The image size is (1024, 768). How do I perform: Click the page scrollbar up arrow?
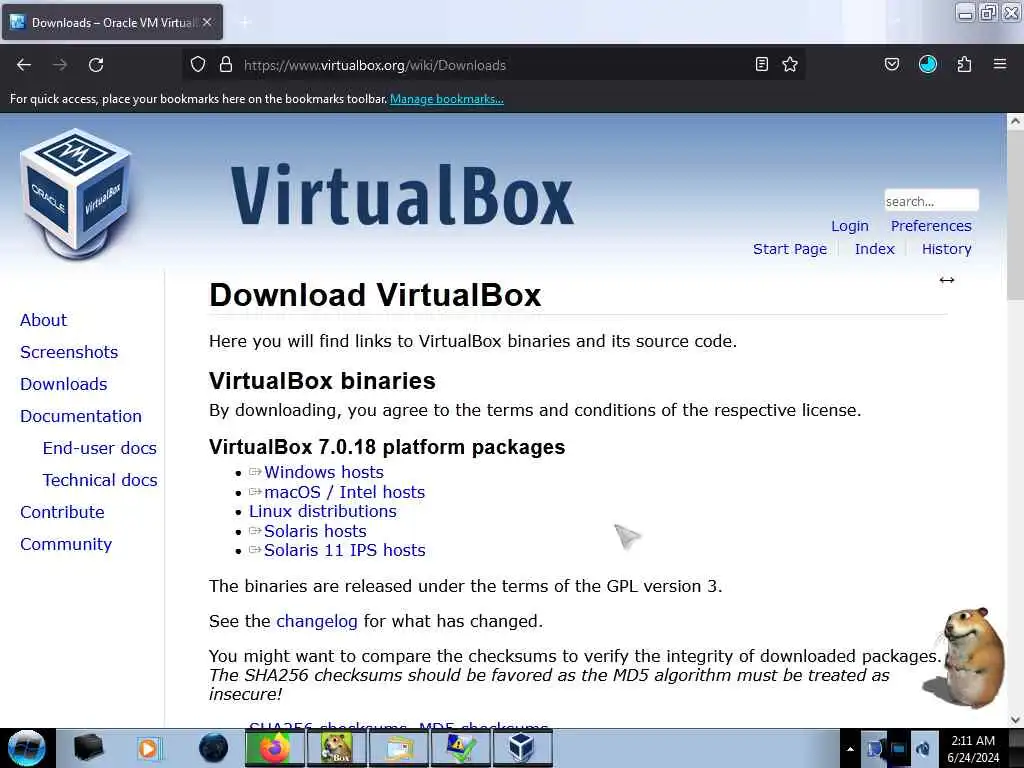click(1015, 121)
